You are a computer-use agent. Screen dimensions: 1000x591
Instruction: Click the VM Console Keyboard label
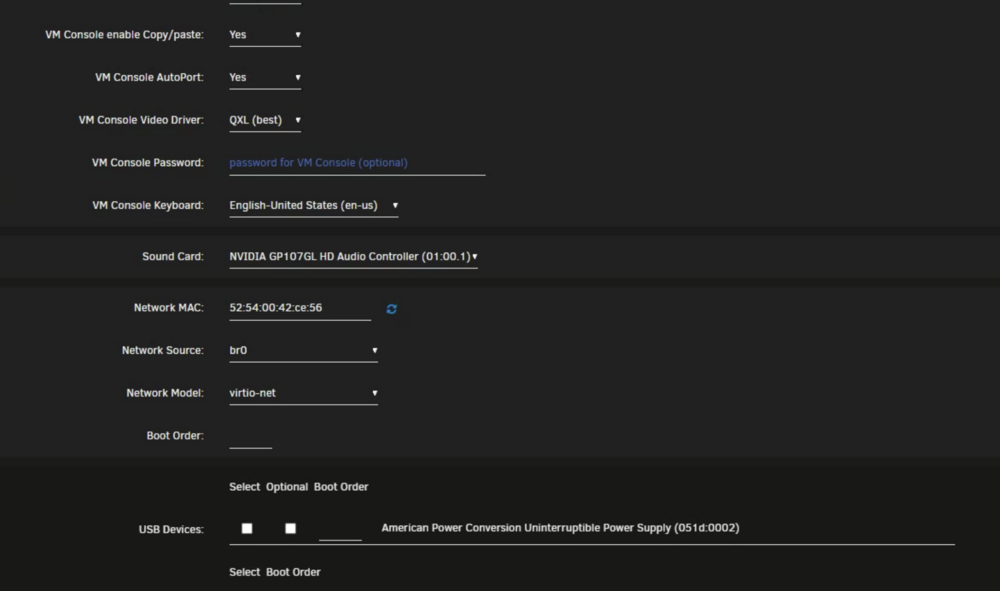(148, 205)
